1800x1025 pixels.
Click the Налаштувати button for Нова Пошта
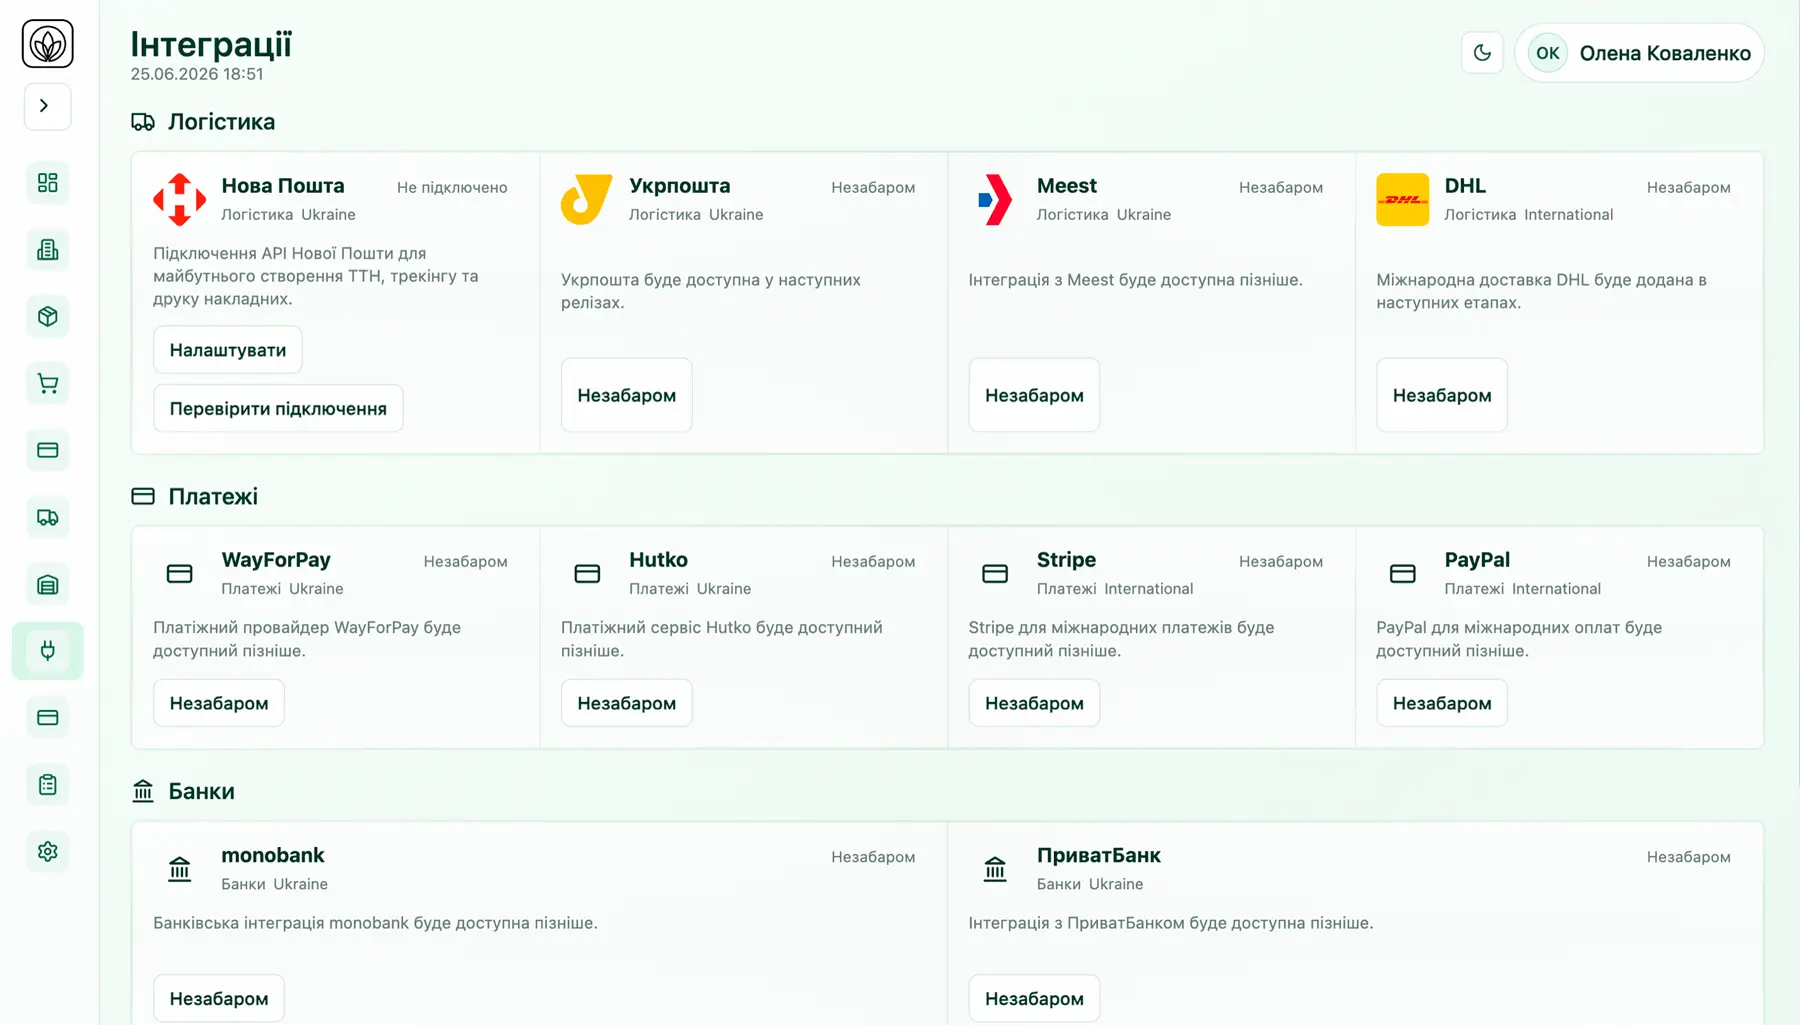[x=228, y=350]
